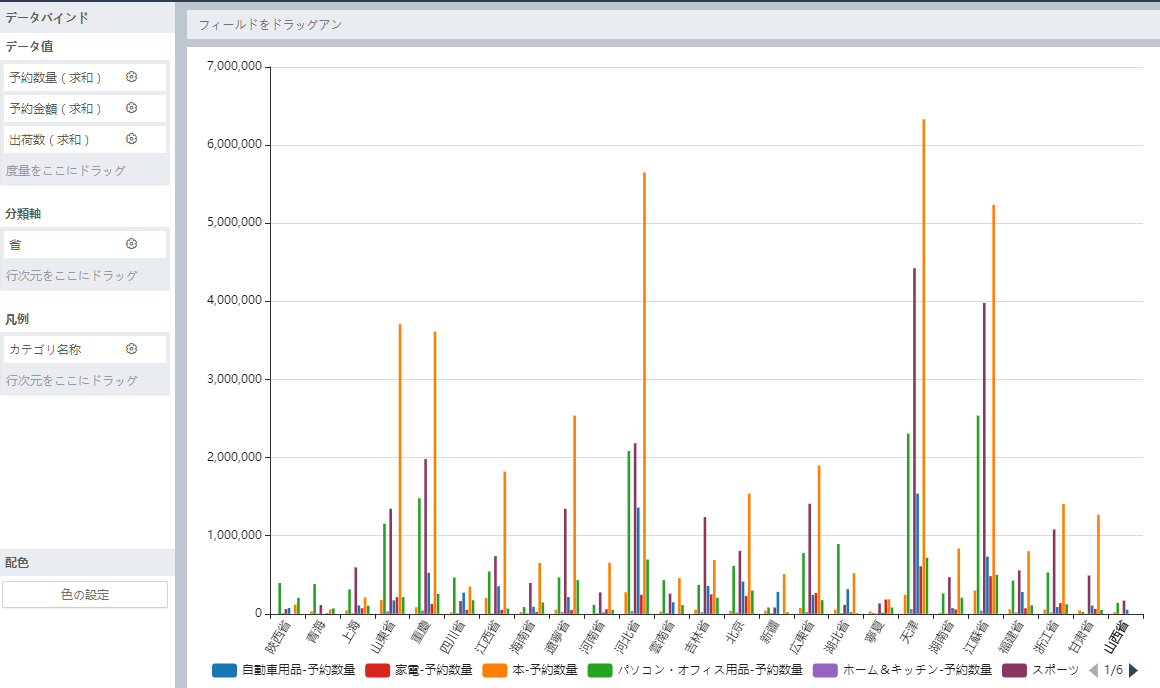Image resolution: width=1160 pixels, height=688 pixels.
Task: Click the tall orange bar for 天津
Action: pos(923,366)
